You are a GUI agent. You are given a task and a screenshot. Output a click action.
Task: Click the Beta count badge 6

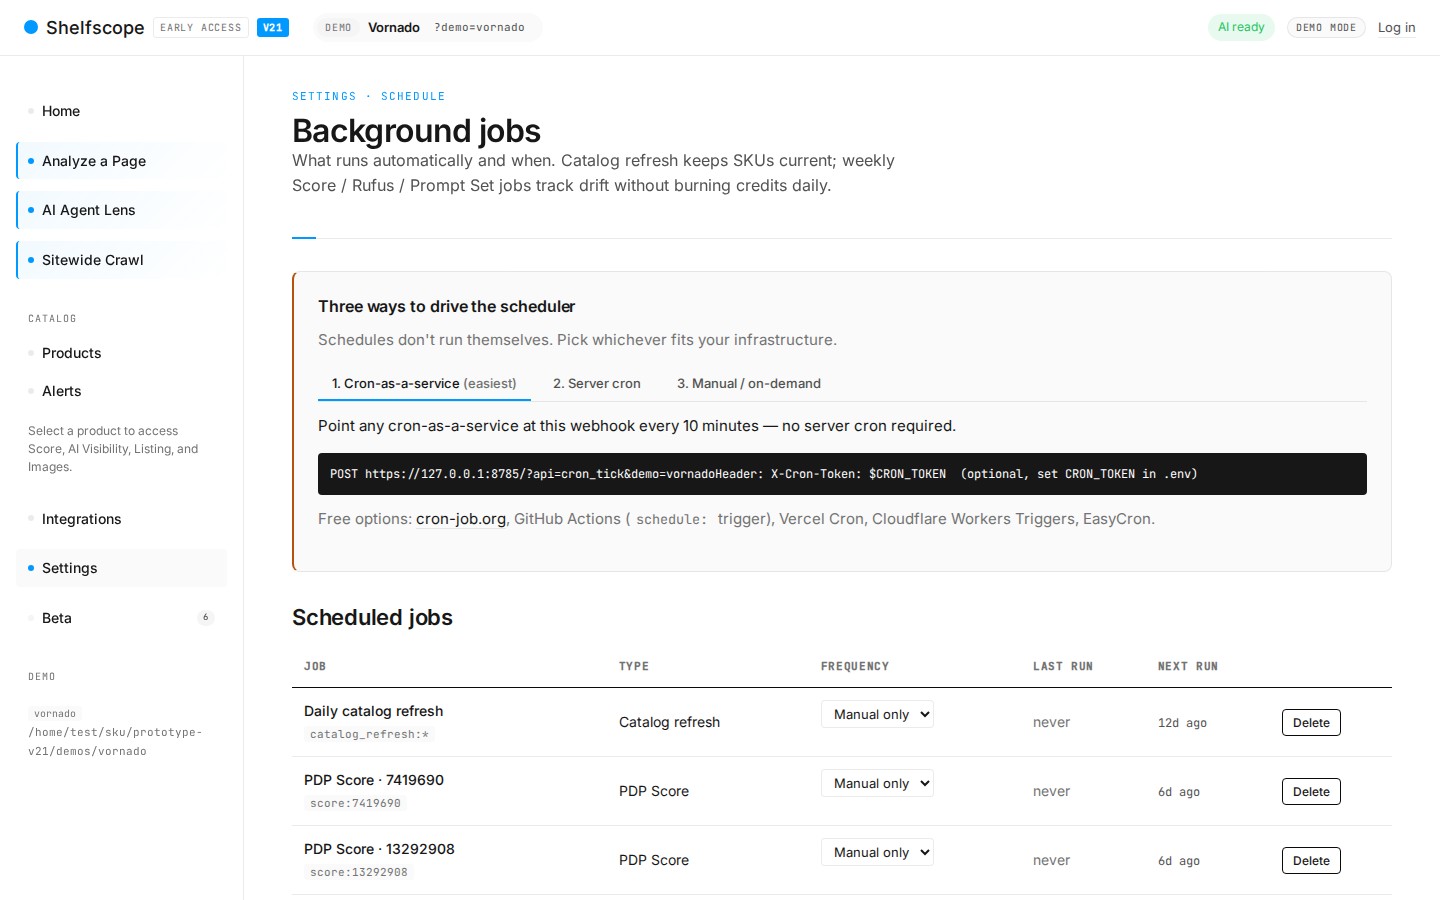coord(206,618)
